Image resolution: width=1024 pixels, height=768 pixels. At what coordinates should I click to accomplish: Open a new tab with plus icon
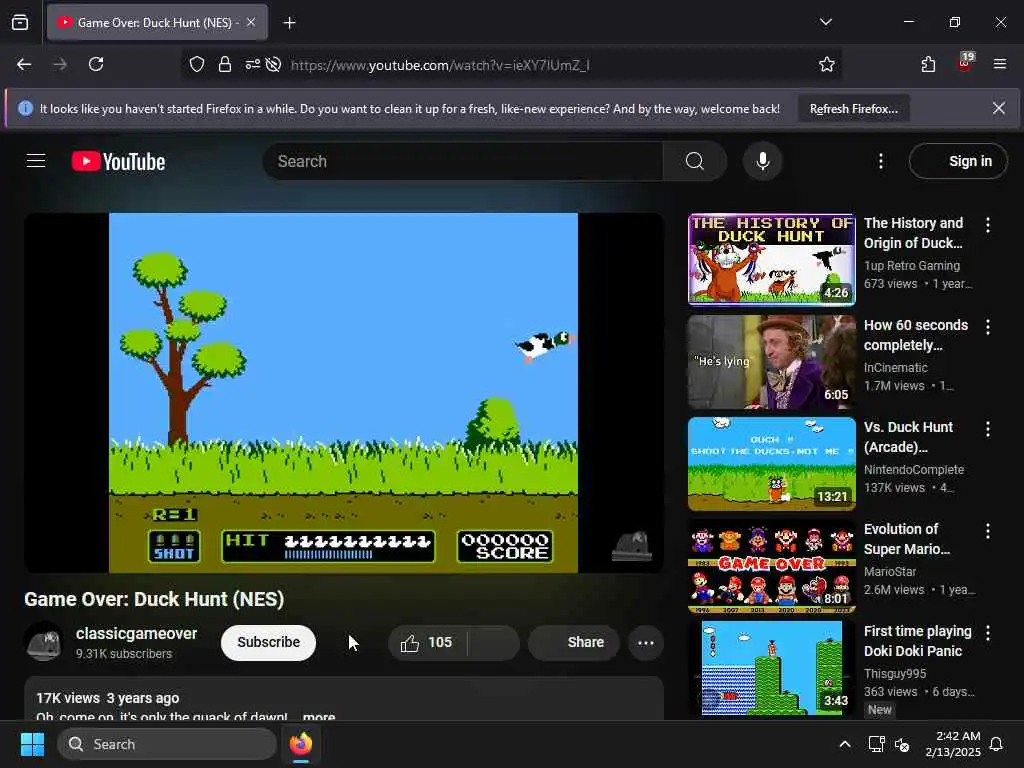click(x=289, y=23)
